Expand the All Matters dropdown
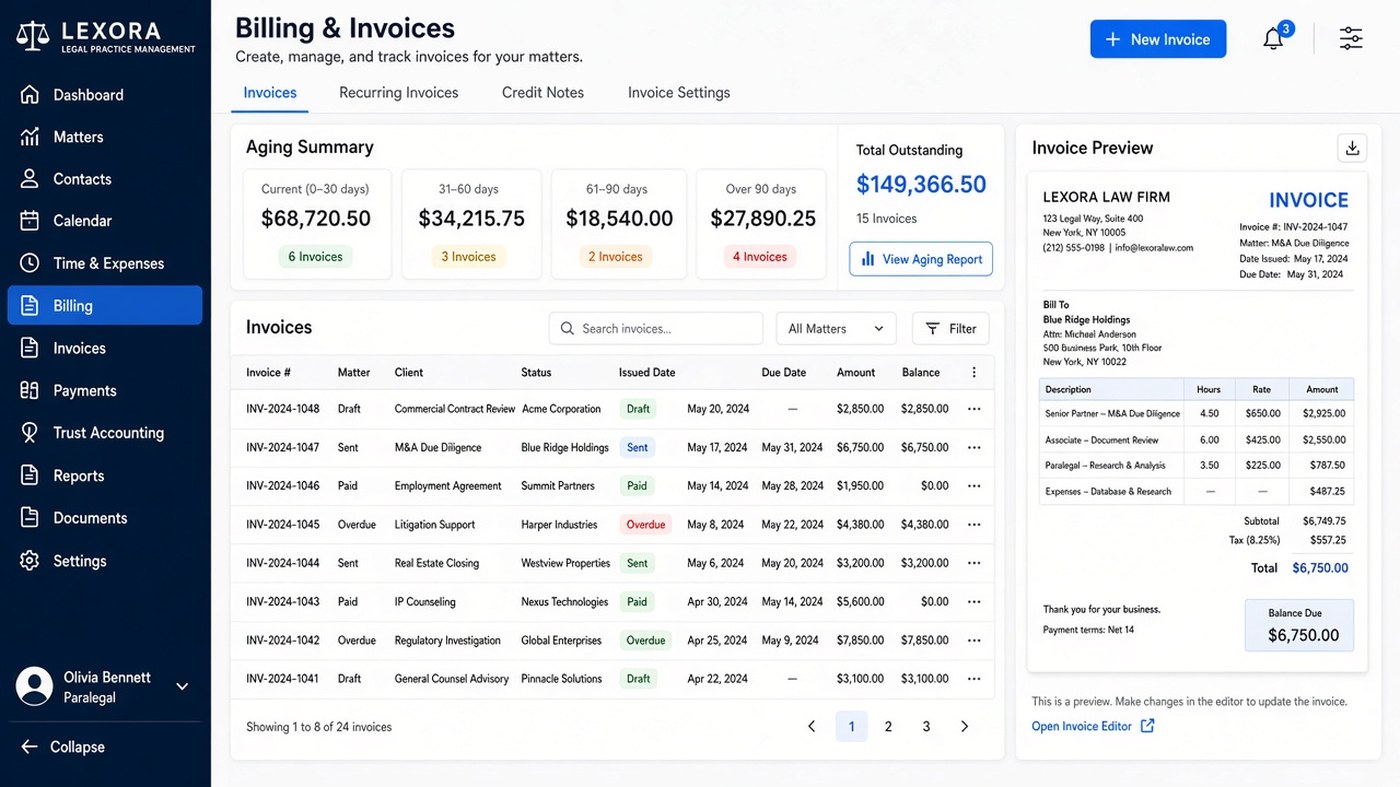 pos(836,328)
